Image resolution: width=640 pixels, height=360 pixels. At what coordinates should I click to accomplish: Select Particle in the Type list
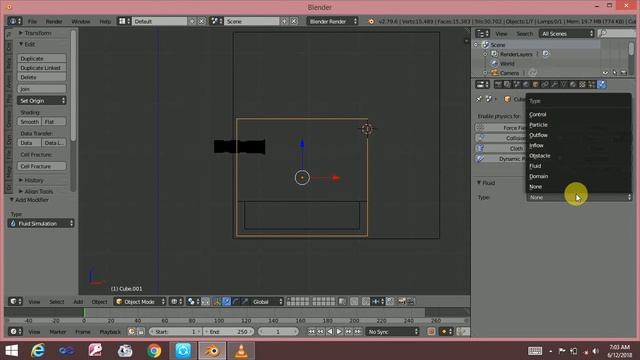point(578,125)
